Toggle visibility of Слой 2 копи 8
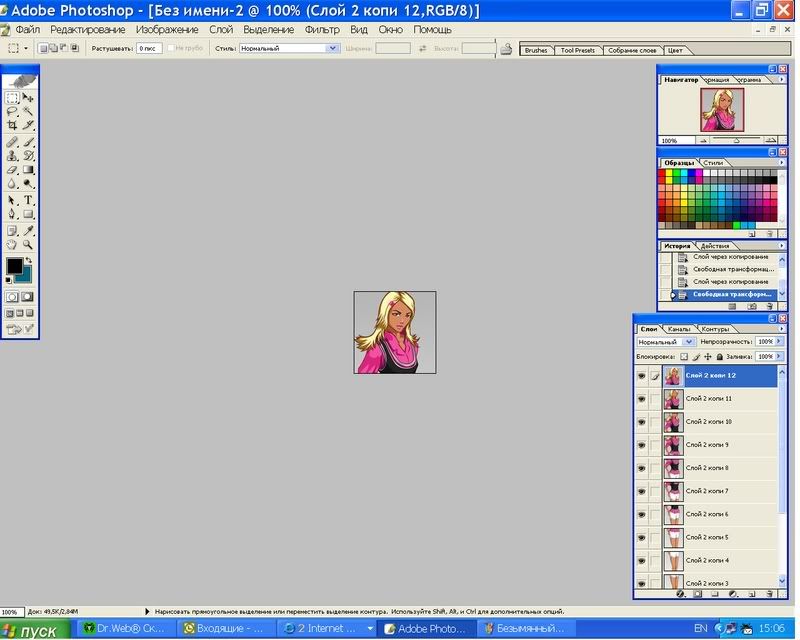This screenshot has height=640, width=800. 642,469
